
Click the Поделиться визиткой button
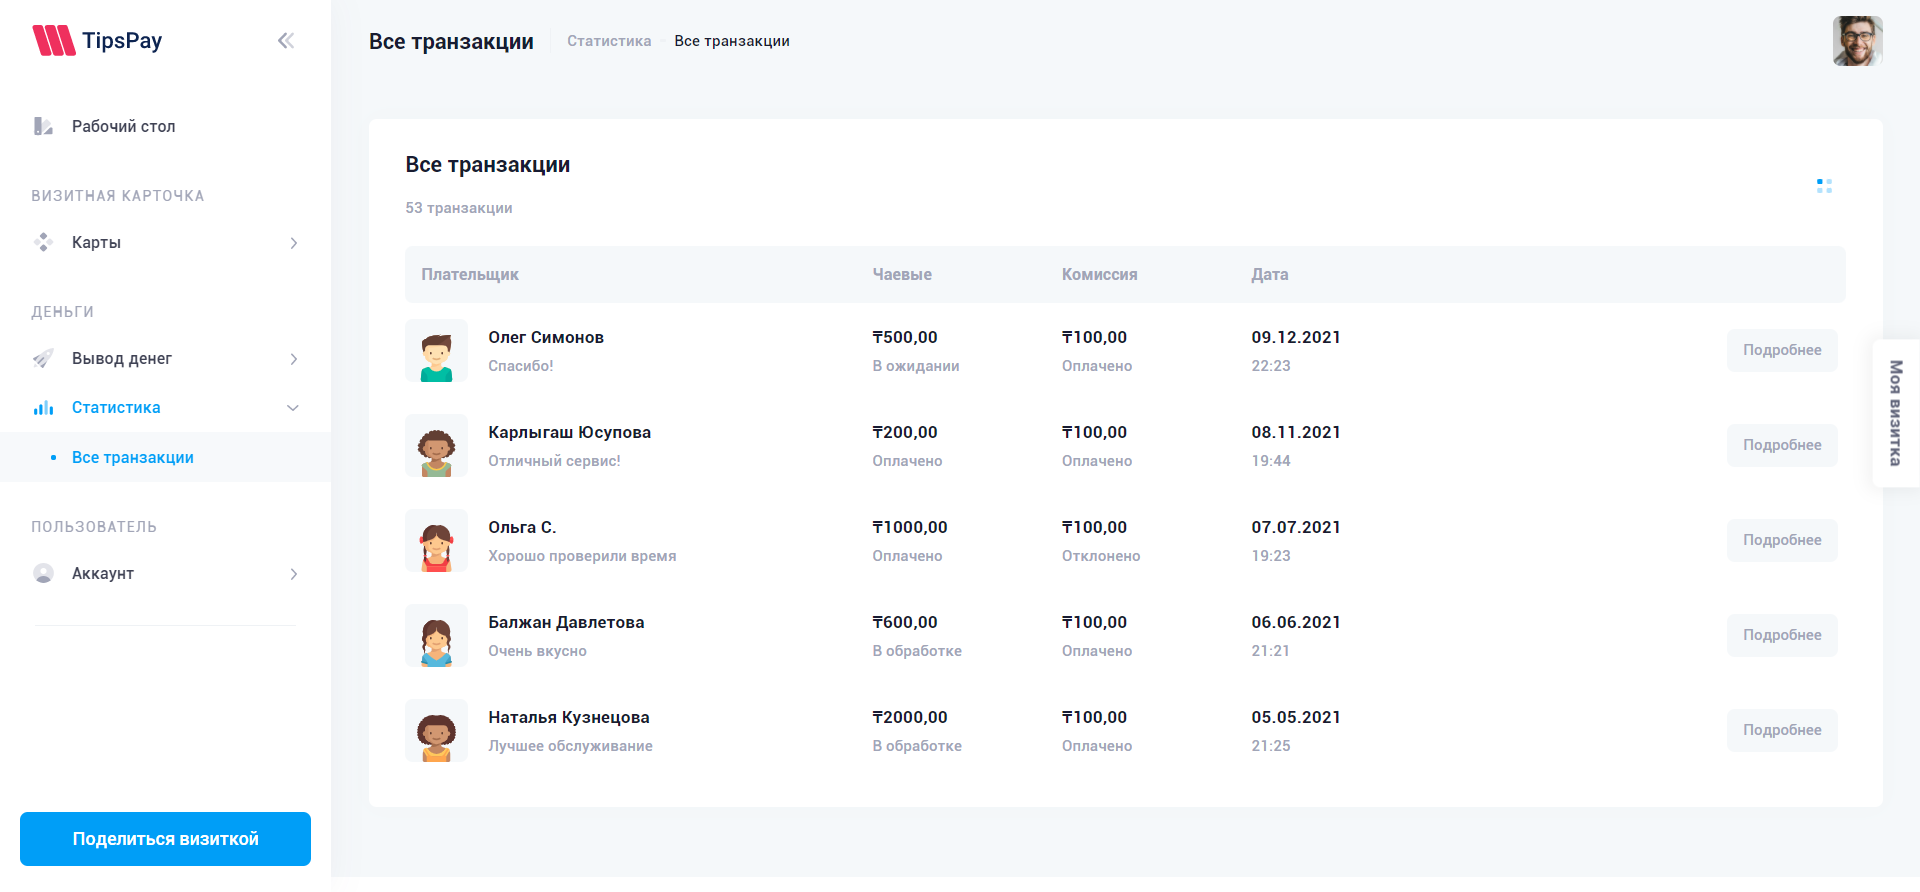pos(165,839)
